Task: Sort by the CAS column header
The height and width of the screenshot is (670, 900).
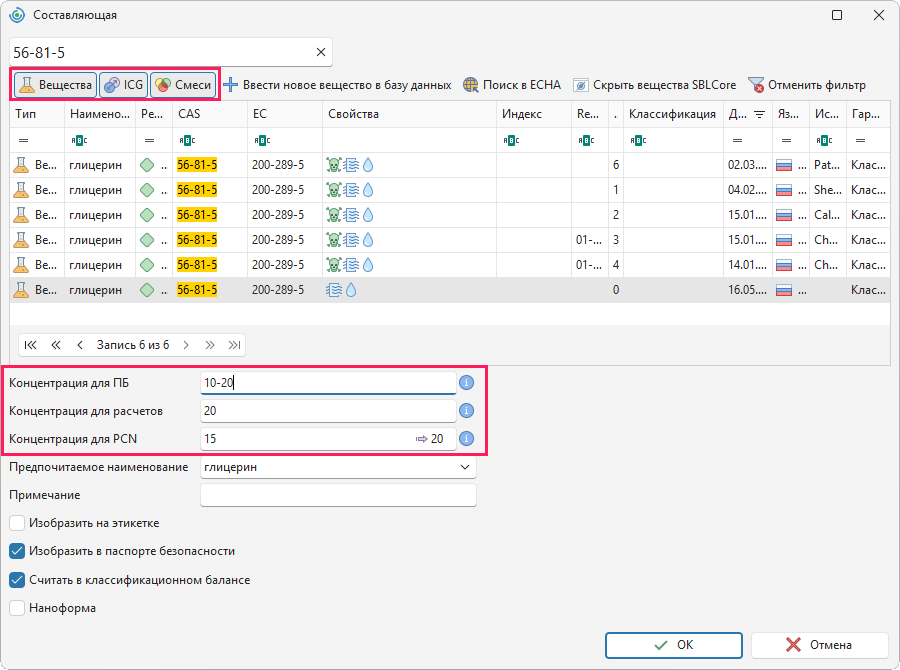Action: coord(210,114)
